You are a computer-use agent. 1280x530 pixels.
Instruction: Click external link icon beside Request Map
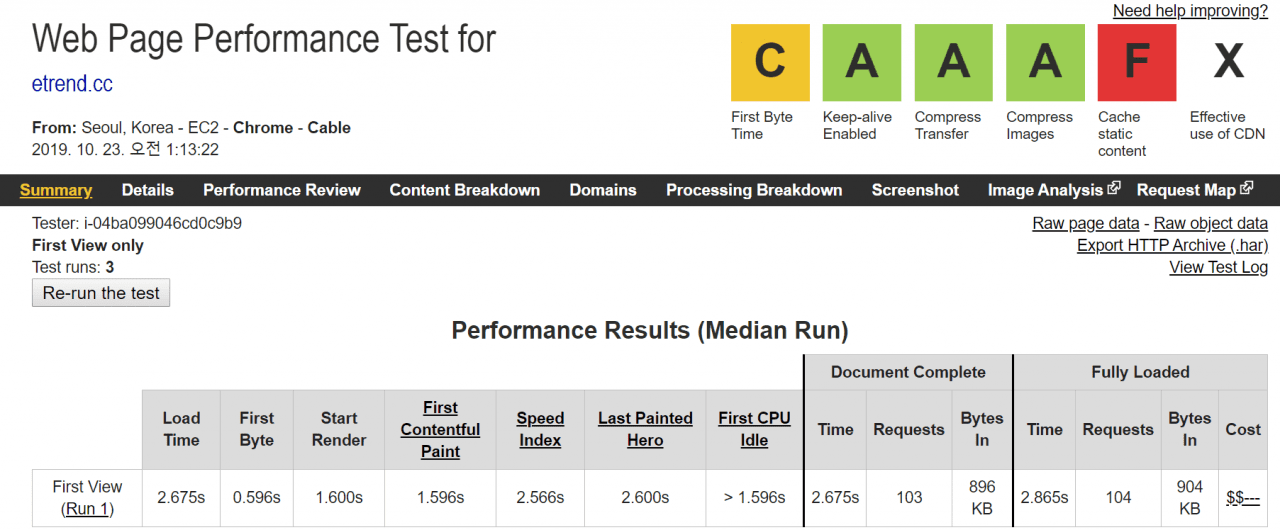click(1246, 188)
